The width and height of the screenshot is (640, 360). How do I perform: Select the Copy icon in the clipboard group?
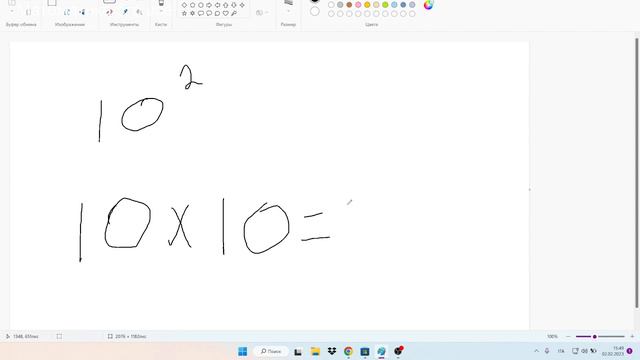tap(29, 12)
